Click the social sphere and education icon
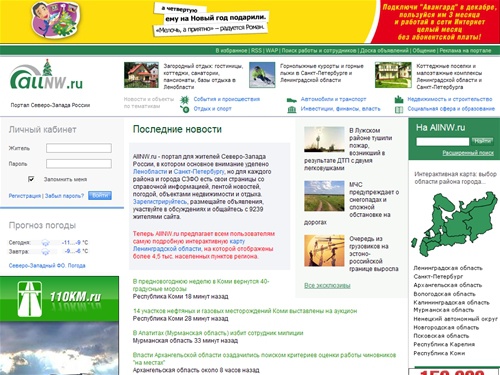This screenshot has height=375, width=500. click(399, 109)
